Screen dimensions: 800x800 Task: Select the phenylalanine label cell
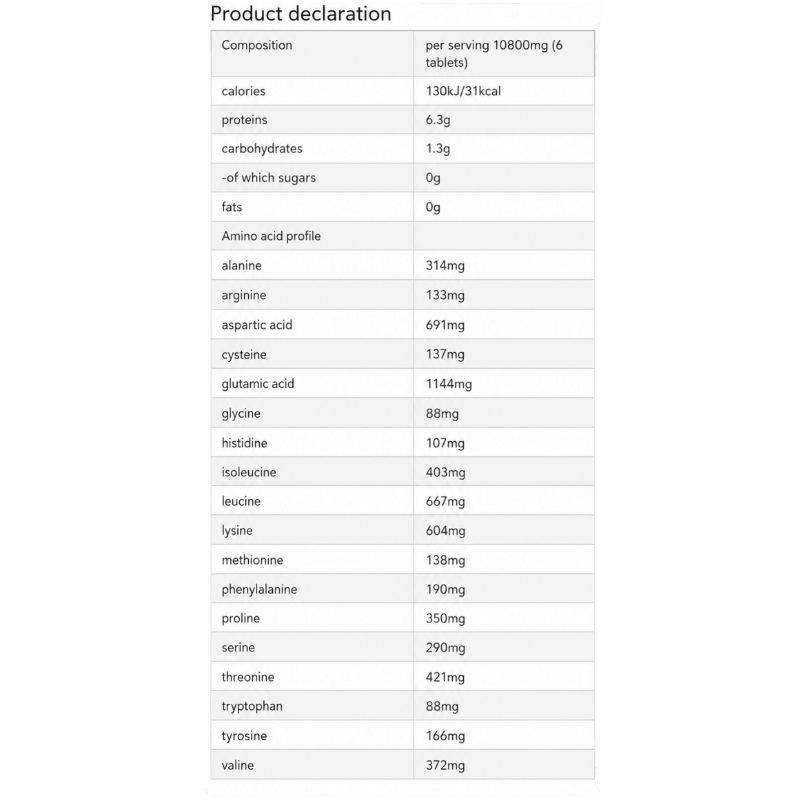click(312, 589)
